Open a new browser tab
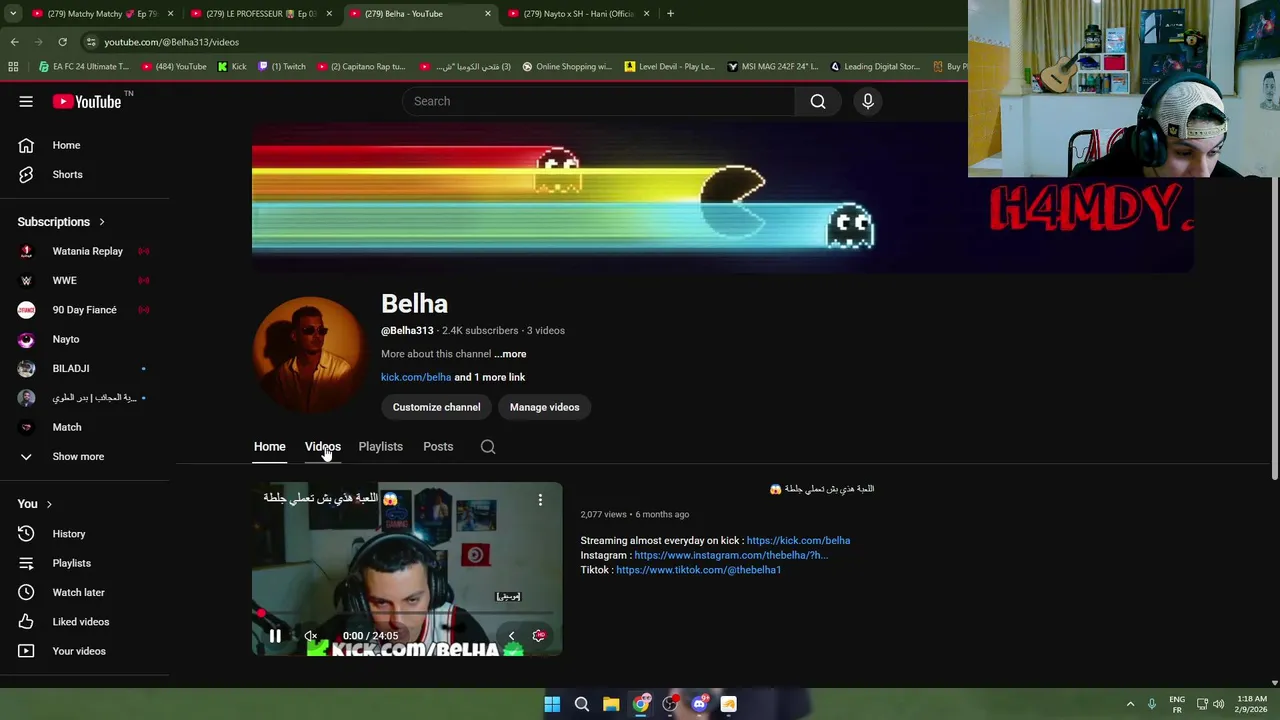 coord(670,14)
